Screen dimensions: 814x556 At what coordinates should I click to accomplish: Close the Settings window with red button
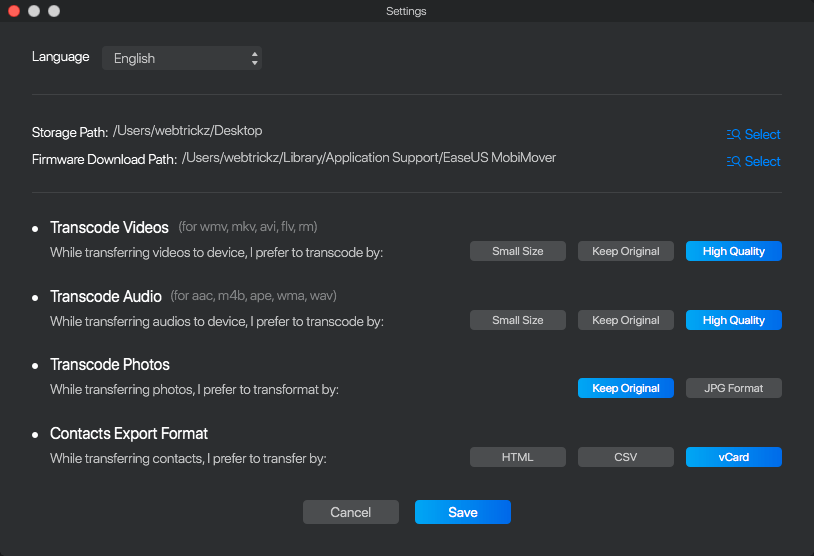[x=14, y=11]
